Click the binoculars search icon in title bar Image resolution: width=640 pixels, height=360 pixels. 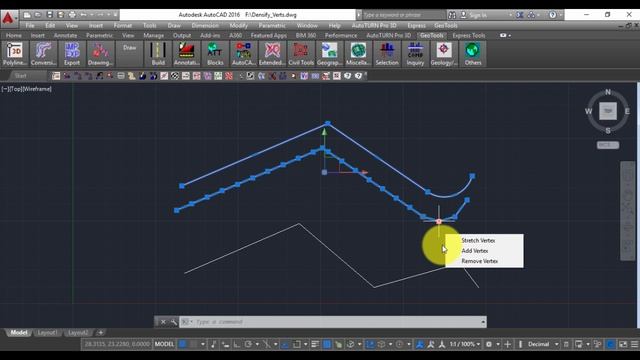click(452, 15)
